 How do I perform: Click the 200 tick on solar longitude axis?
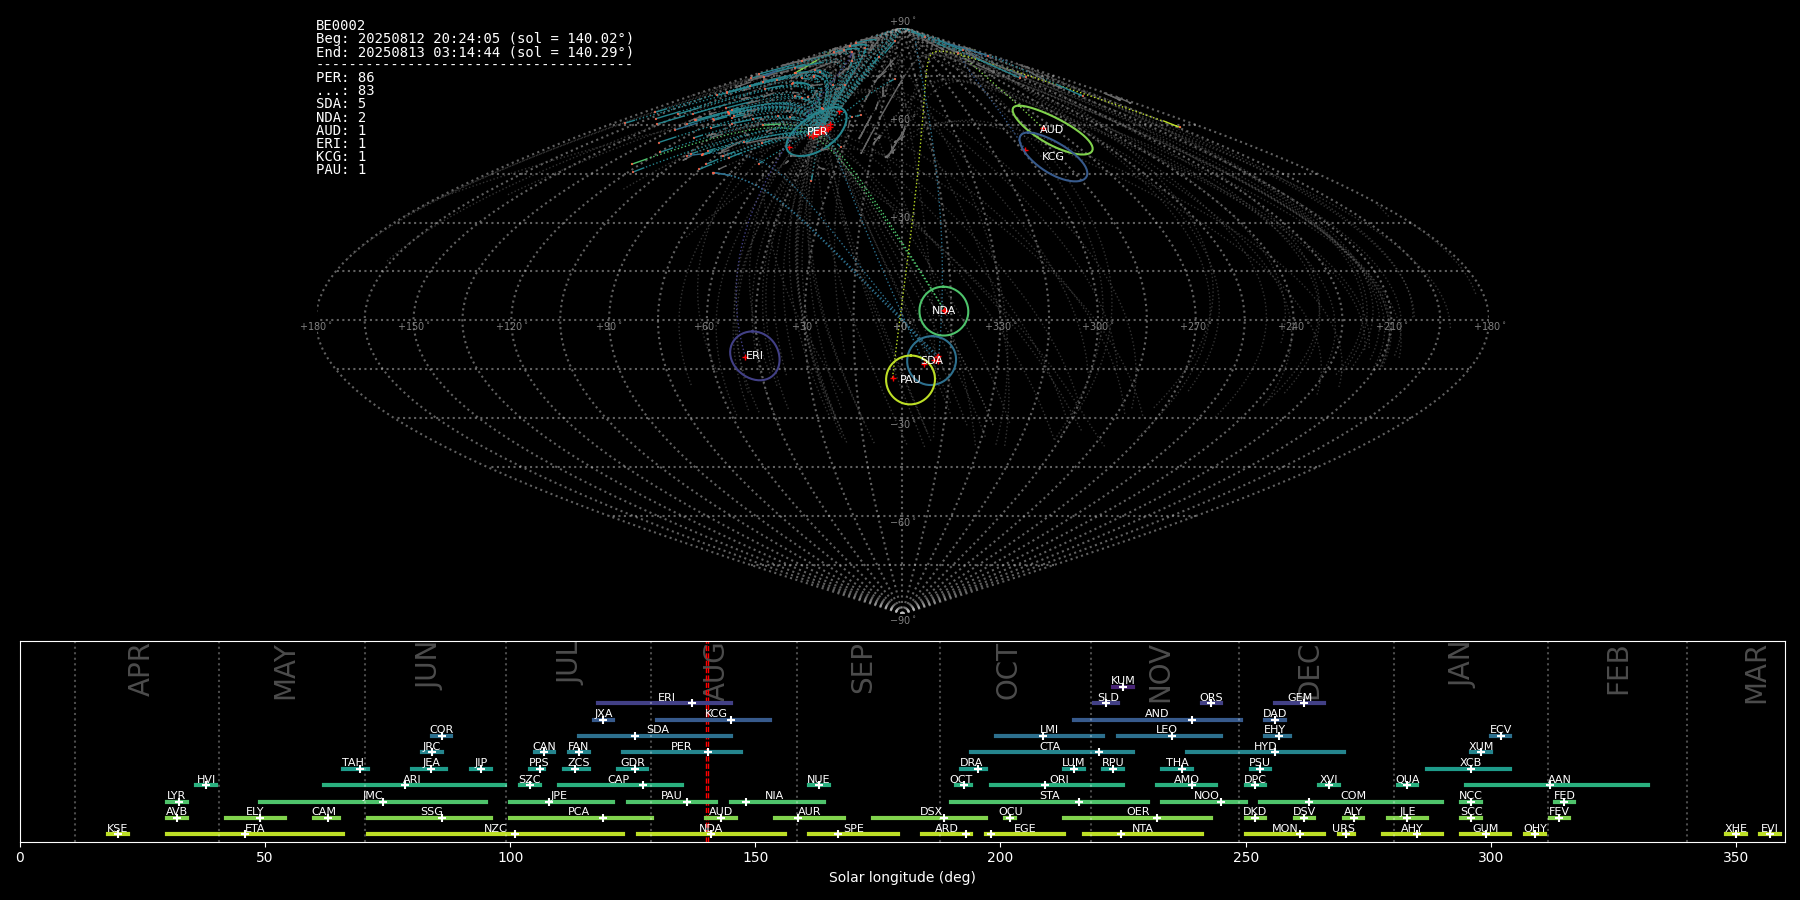[x=1000, y=857]
